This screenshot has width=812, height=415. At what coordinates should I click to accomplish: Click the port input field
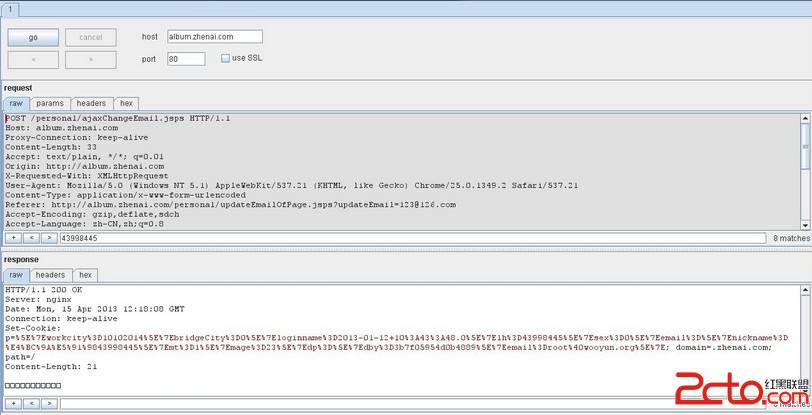click(186, 59)
